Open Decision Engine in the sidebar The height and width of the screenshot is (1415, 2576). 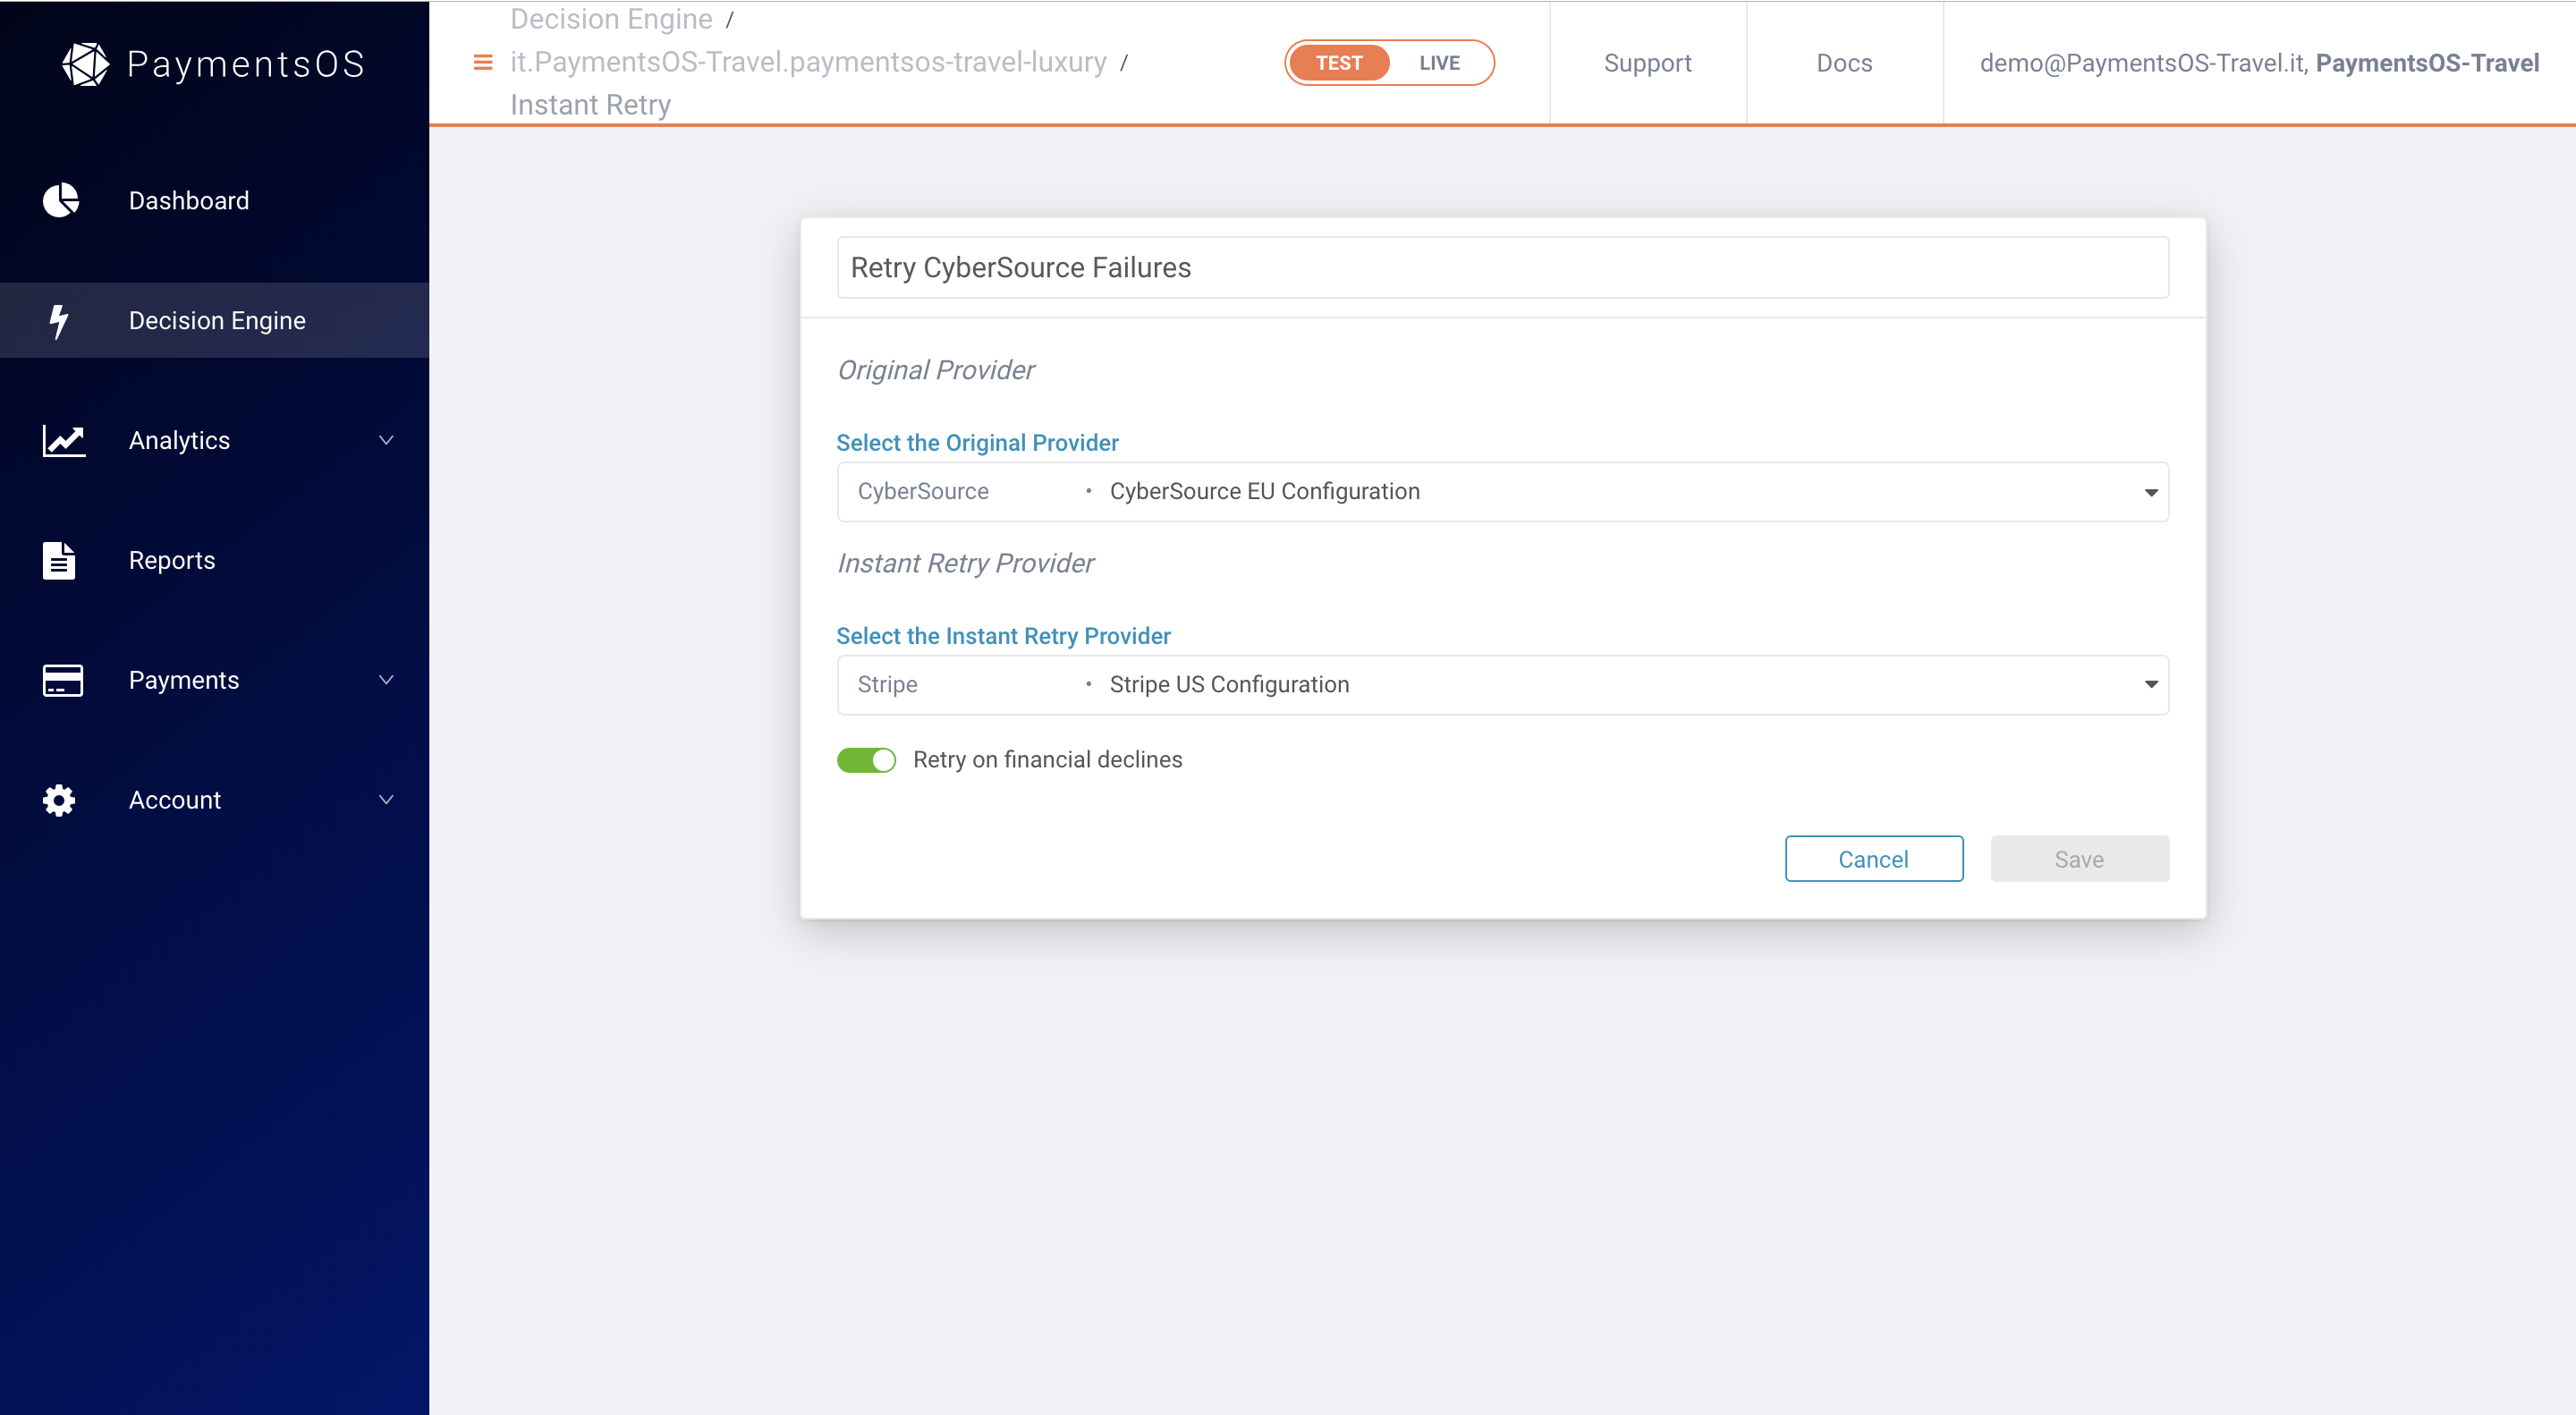(x=214, y=321)
